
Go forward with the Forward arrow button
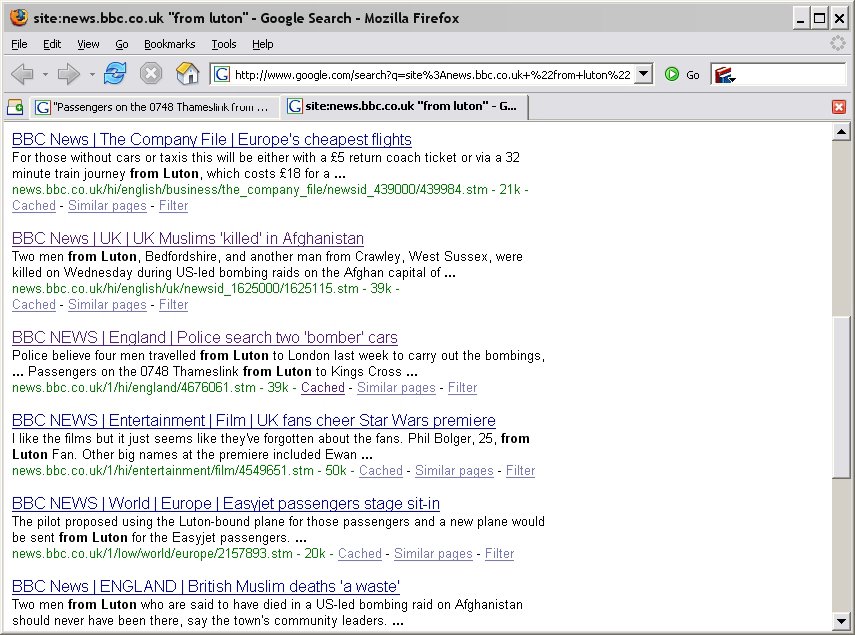(69, 74)
